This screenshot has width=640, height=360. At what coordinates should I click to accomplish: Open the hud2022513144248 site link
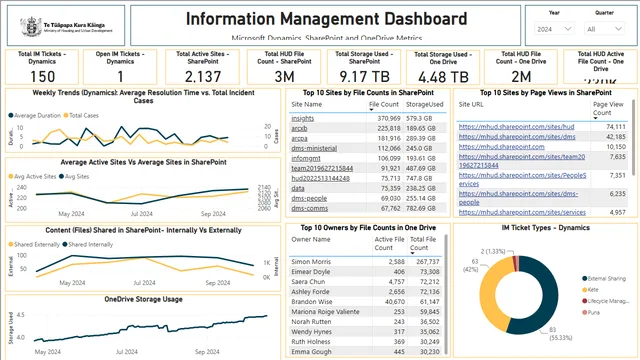pos(320,178)
